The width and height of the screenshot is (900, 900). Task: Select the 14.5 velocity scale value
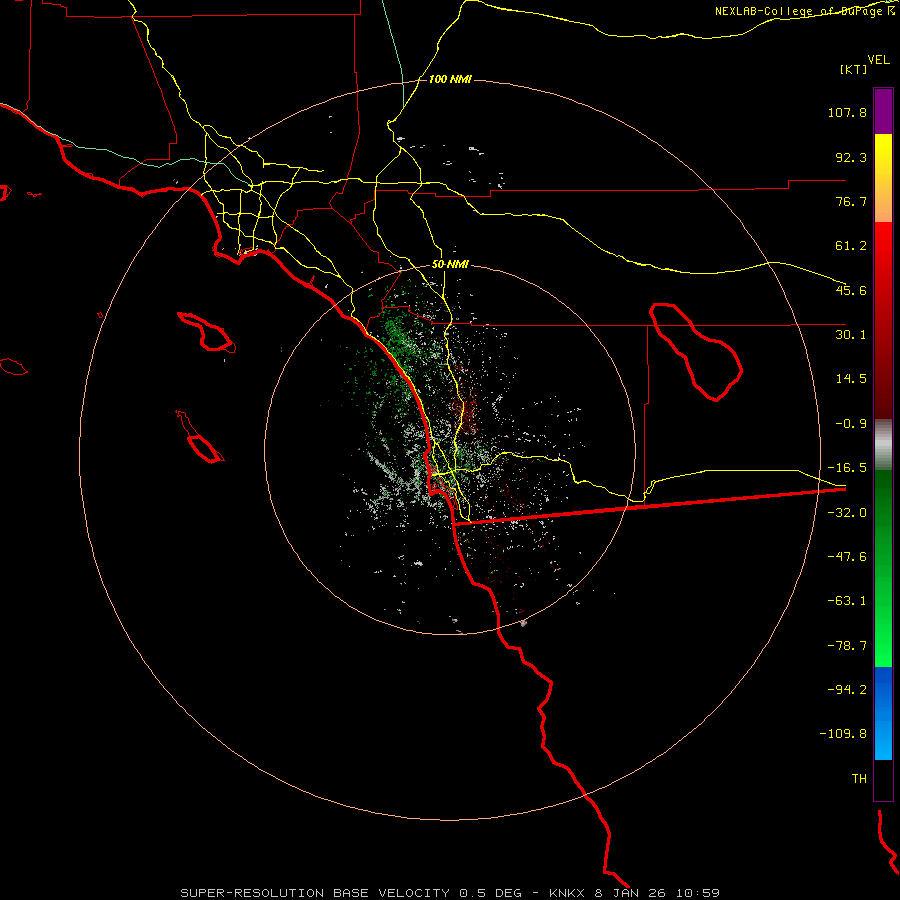(x=851, y=379)
